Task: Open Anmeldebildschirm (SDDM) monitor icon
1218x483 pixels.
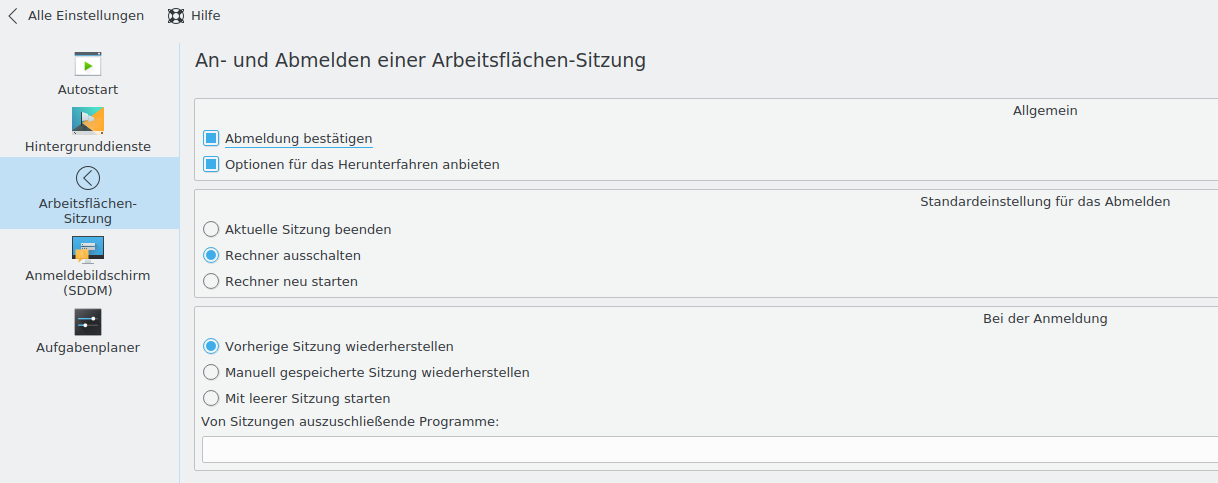Action: (x=88, y=250)
